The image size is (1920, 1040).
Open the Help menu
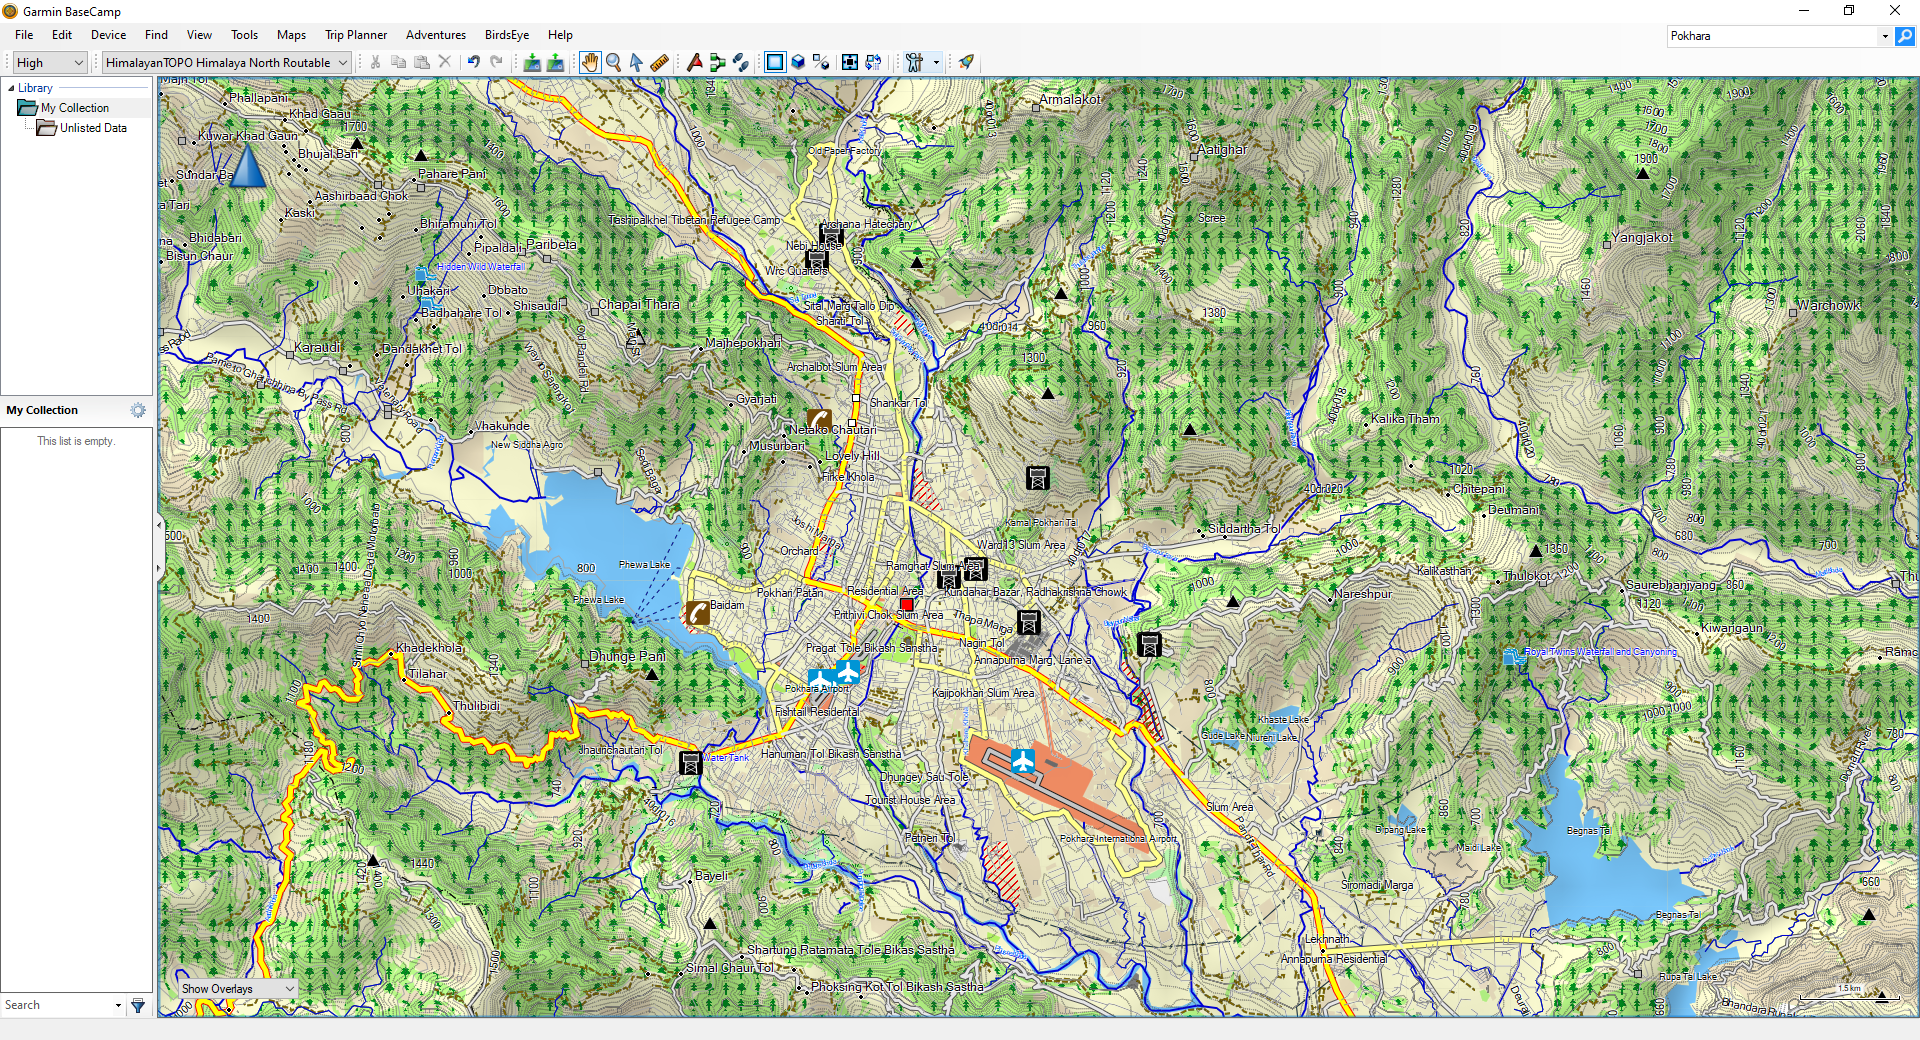point(560,35)
